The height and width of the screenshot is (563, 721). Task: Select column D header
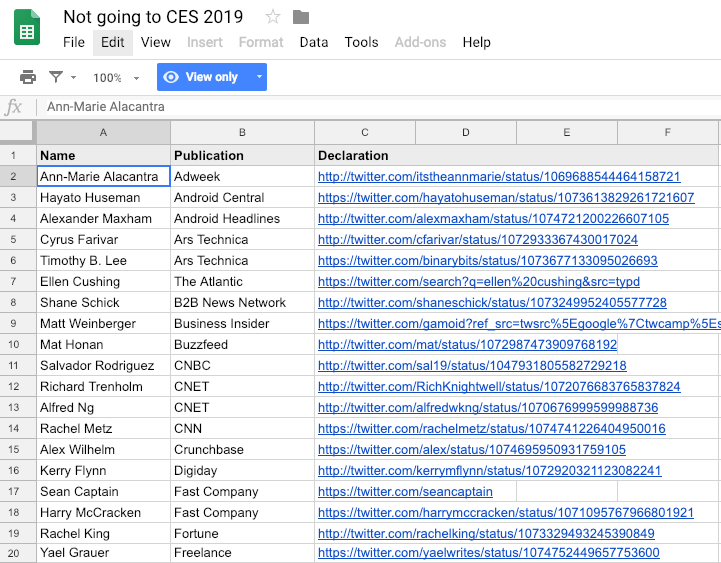(x=466, y=132)
